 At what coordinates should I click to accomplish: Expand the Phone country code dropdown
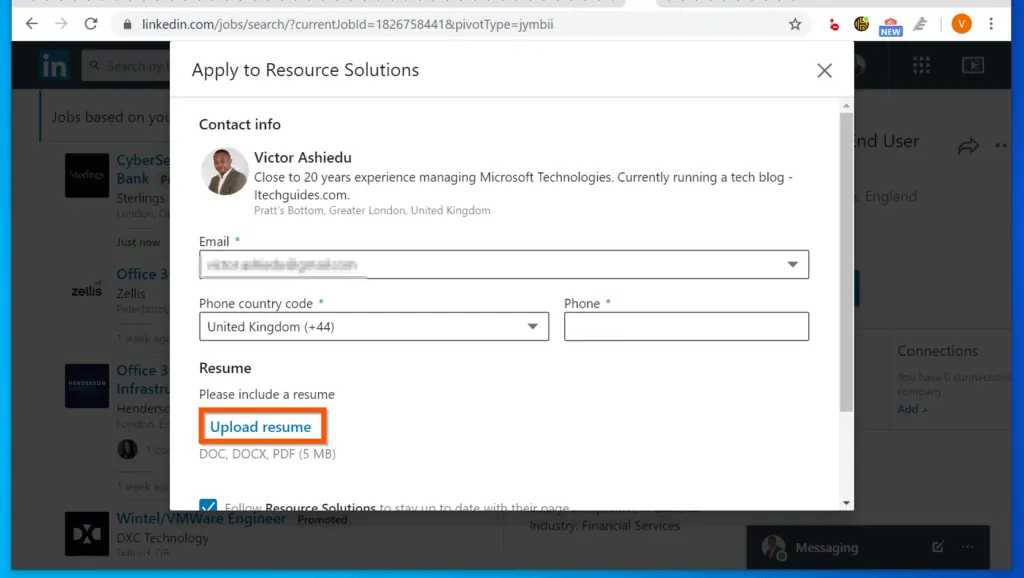[533, 326]
